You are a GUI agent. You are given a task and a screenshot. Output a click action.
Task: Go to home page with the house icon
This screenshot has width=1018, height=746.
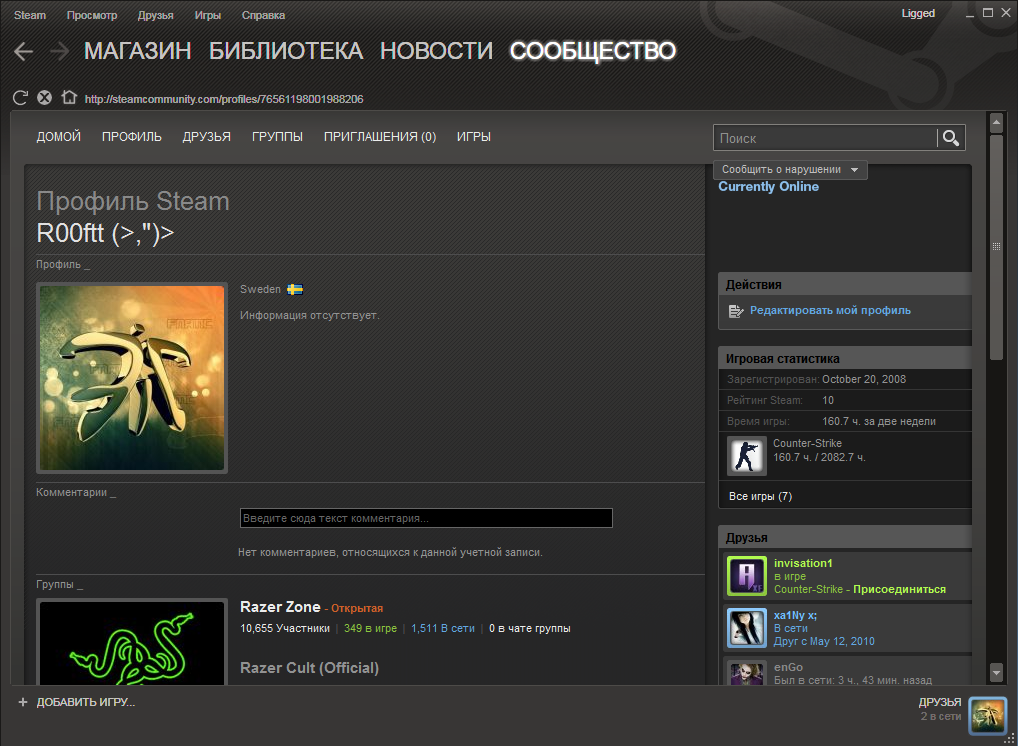point(69,97)
